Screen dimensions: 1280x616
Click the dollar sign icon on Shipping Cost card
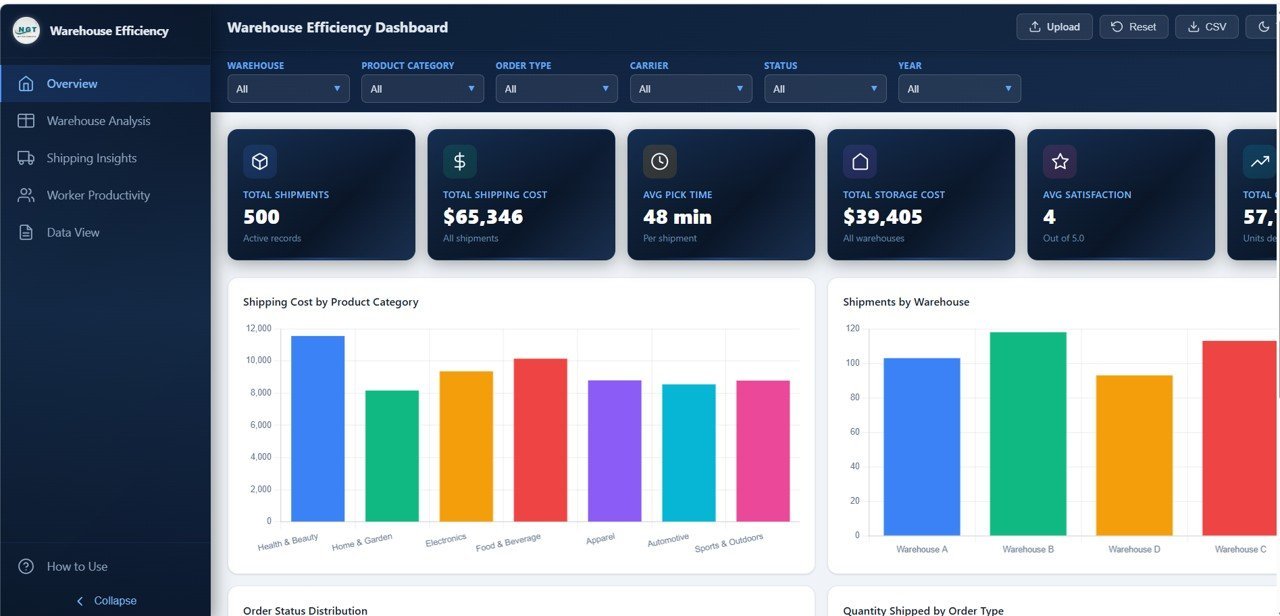coord(460,162)
